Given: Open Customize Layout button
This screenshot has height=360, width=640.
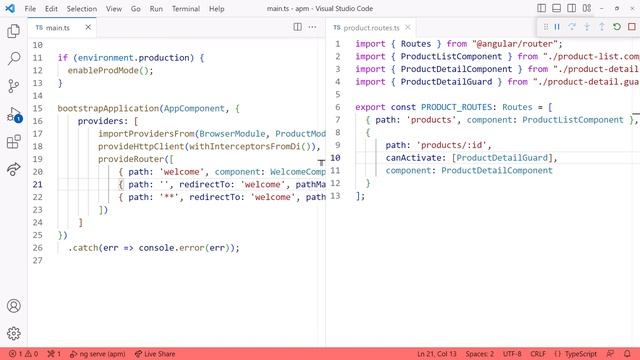Looking at the screenshot, I should point(587,8).
